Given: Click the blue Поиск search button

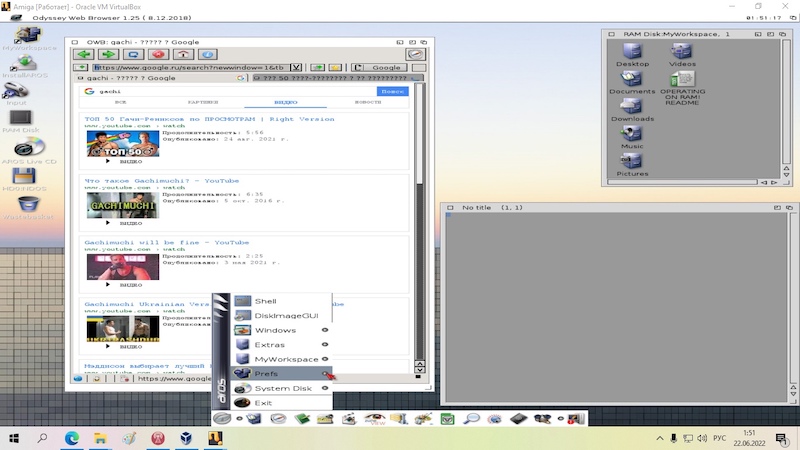Looking at the screenshot, I should pyautogui.click(x=394, y=91).
